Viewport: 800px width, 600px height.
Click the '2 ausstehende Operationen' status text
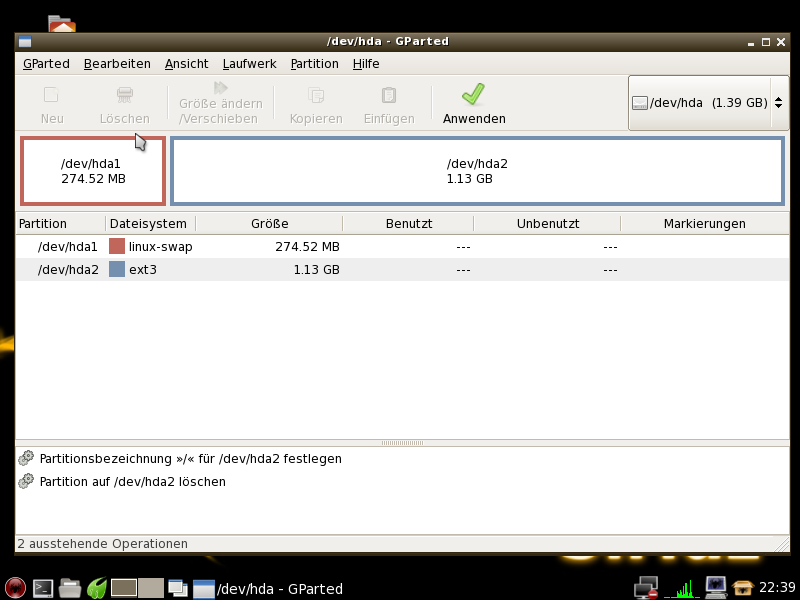click(103, 544)
